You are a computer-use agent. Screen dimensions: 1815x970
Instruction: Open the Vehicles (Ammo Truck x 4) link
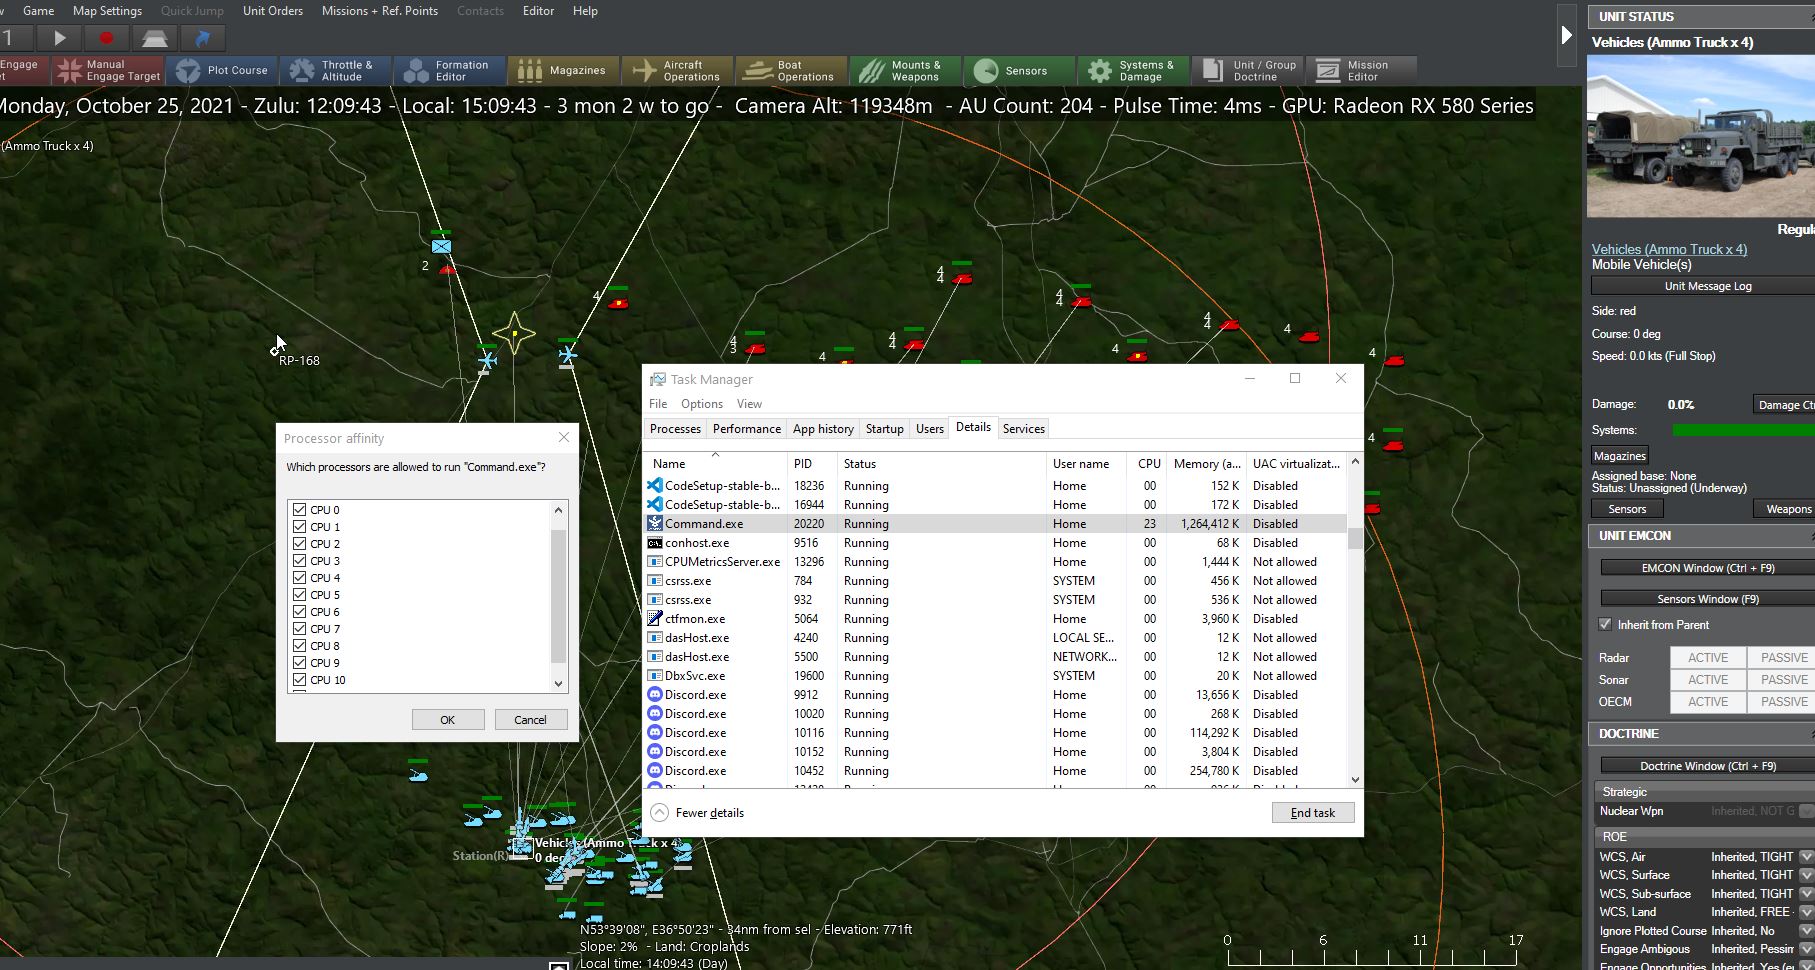tap(1669, 249)
